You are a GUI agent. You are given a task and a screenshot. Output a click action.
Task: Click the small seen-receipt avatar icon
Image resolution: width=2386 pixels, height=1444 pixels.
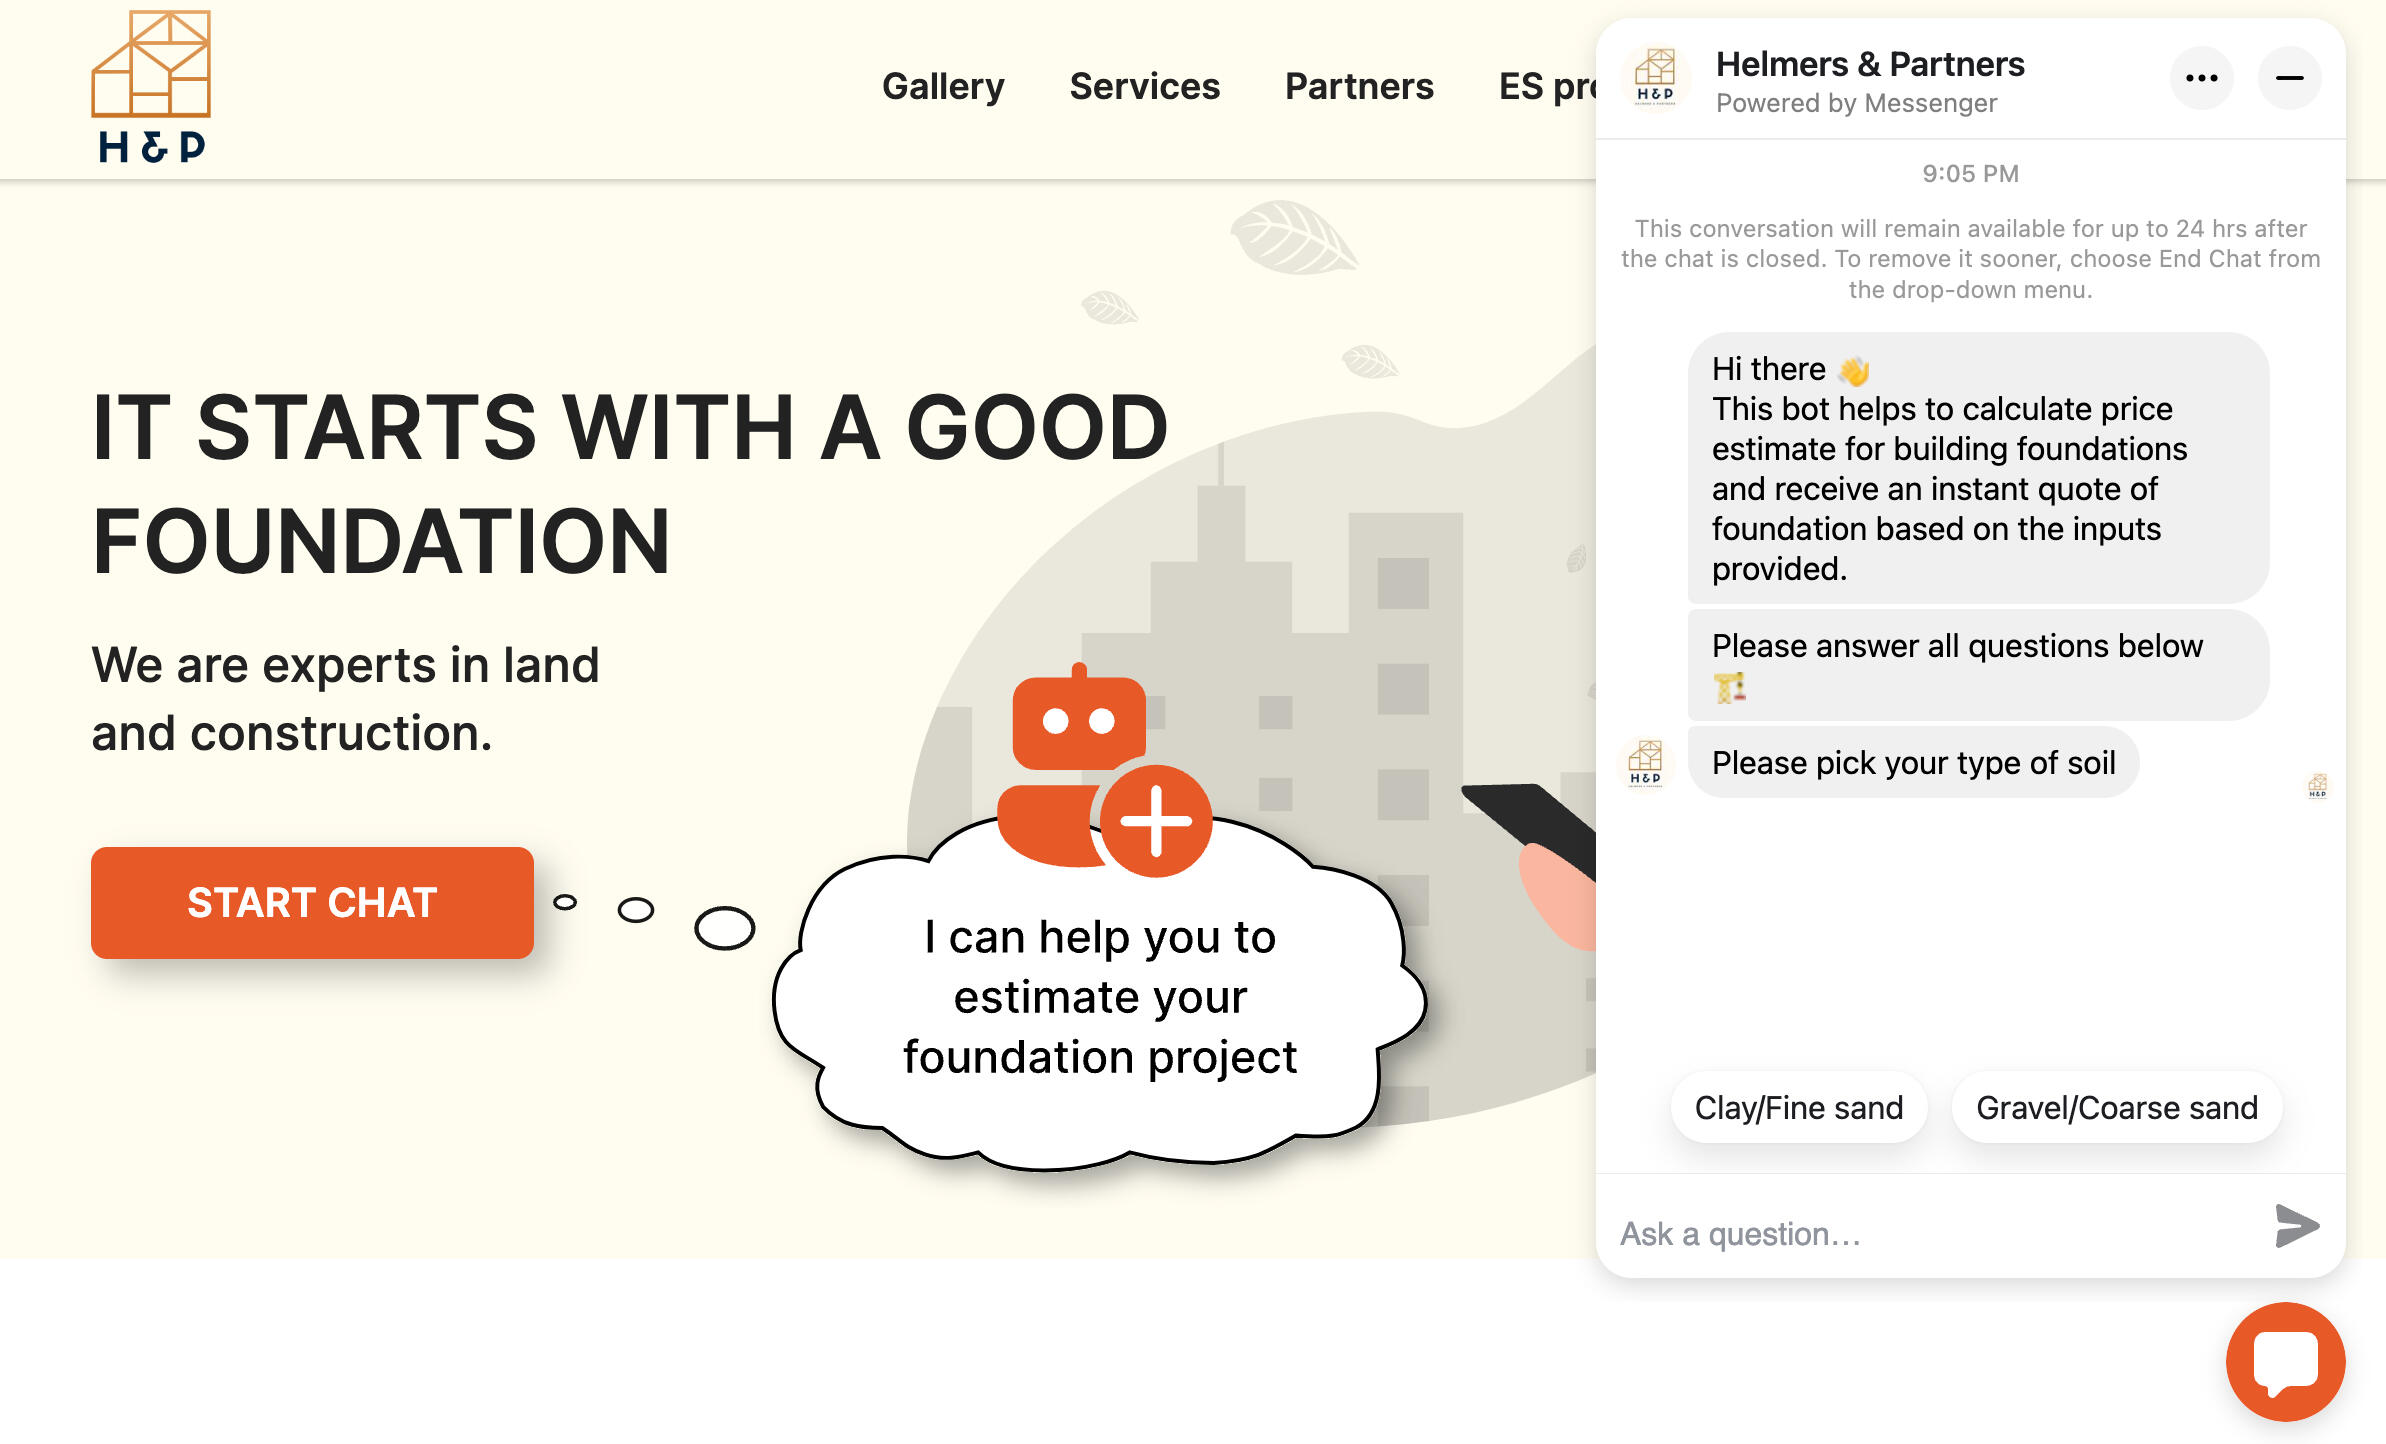coord(2317,786)
